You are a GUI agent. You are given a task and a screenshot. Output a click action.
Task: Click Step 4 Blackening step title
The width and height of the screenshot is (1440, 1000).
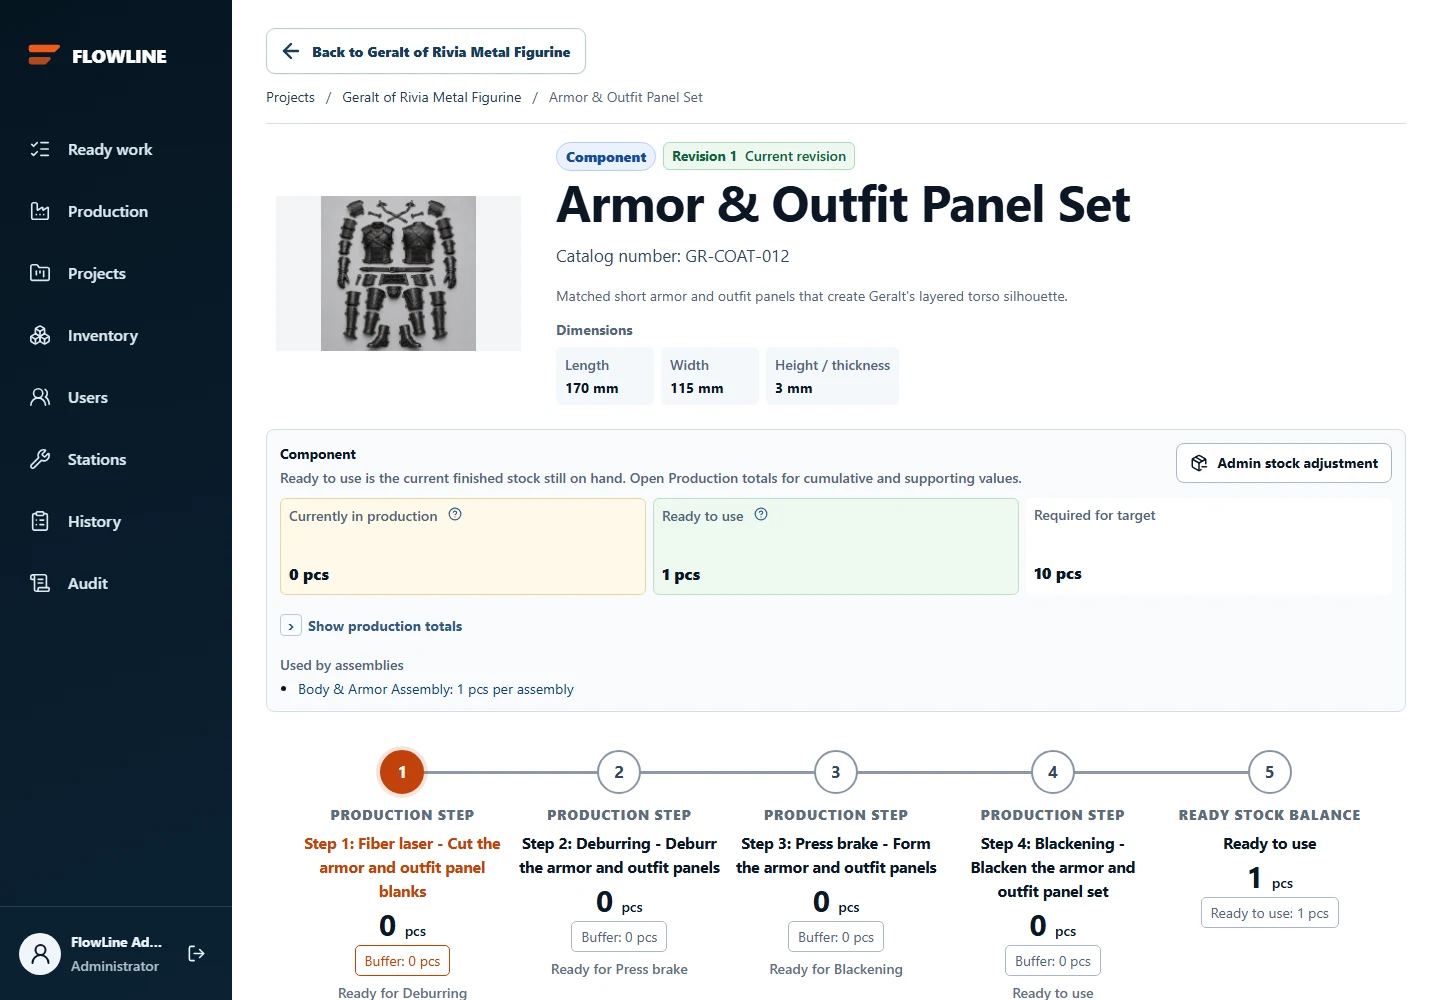(1053, 868)
